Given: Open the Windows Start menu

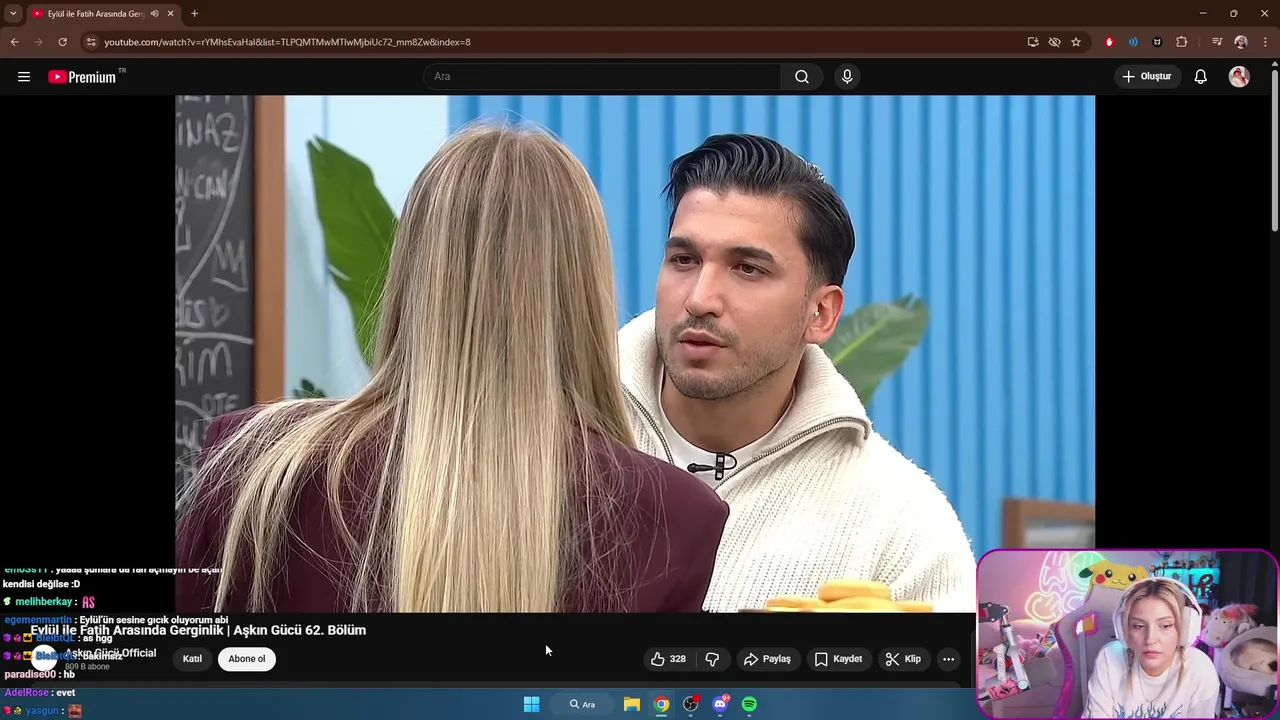Looking at the screenshot, I should point(531,704).
